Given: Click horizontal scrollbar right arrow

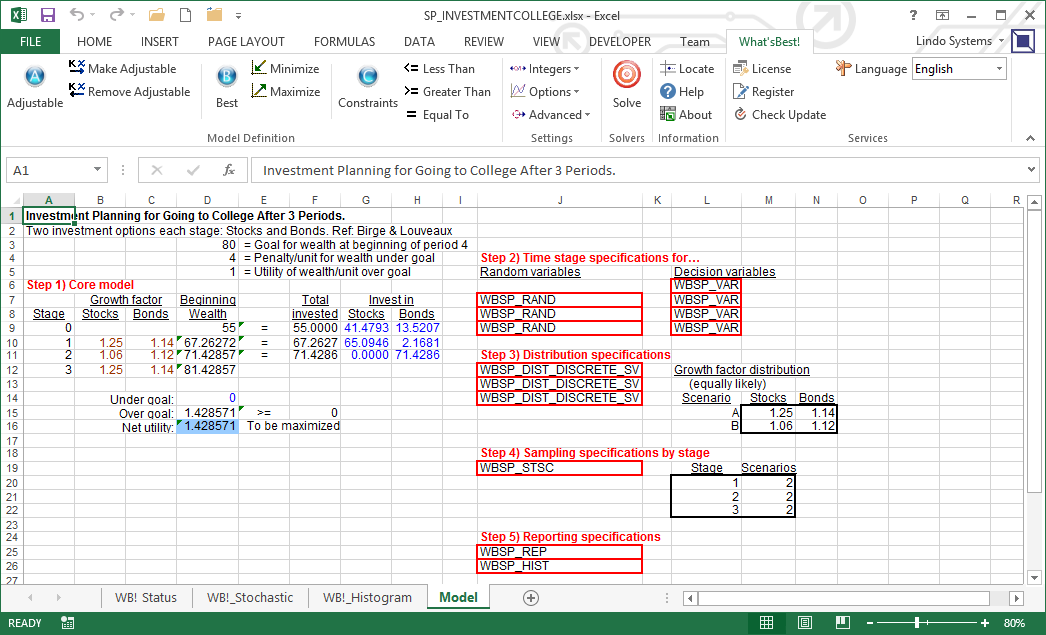Looking at the screenshot, I should 1016,598.
